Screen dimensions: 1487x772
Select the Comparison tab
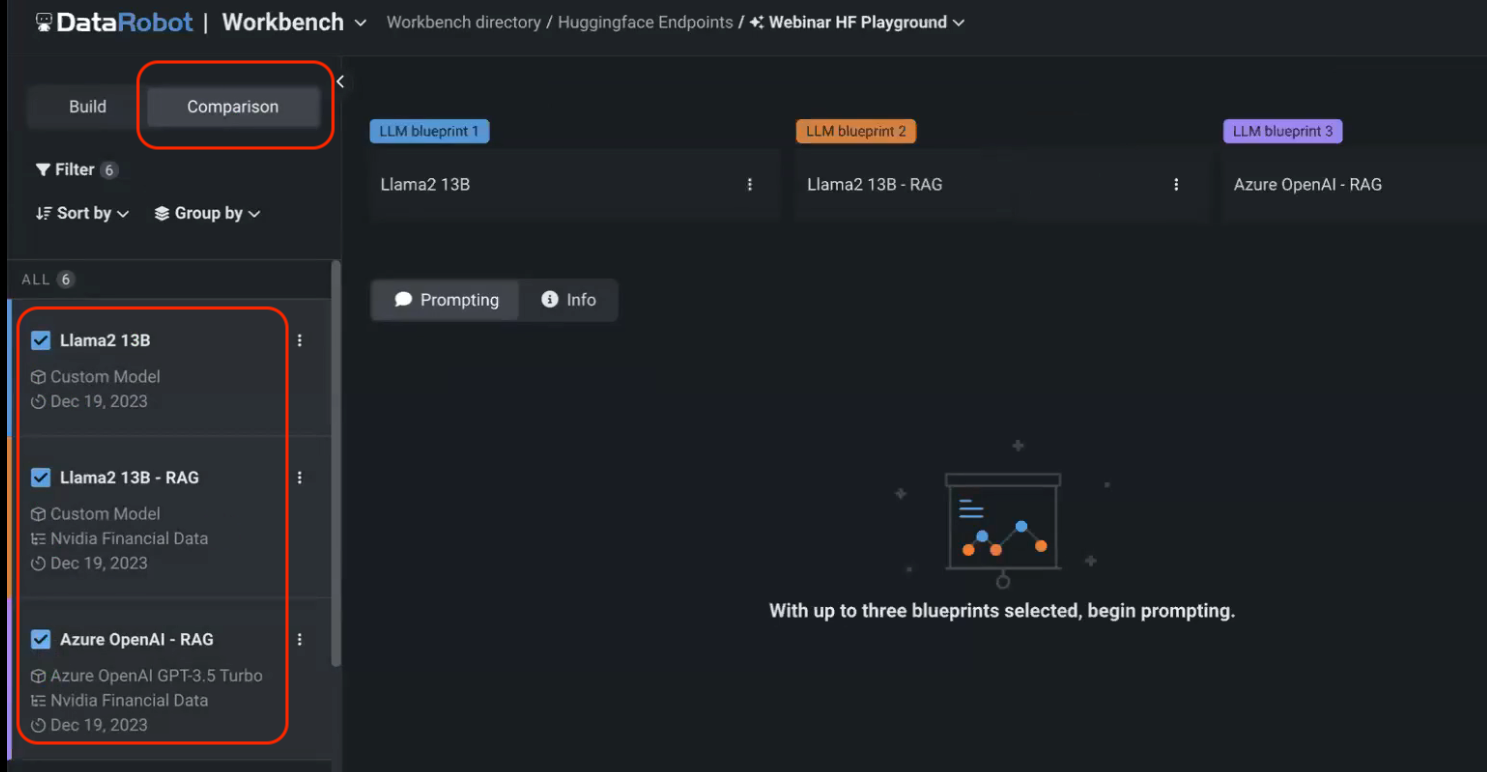tap(232, 106)
